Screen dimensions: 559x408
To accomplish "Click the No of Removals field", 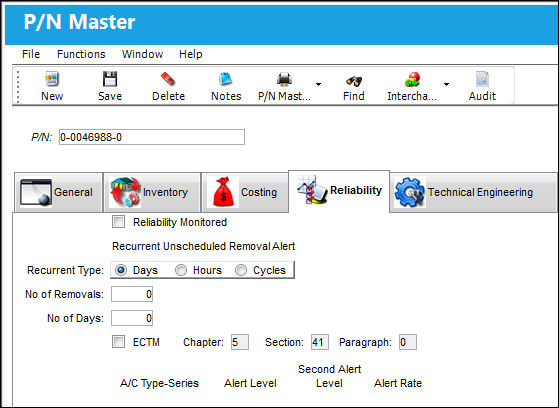I will [132, 294].
